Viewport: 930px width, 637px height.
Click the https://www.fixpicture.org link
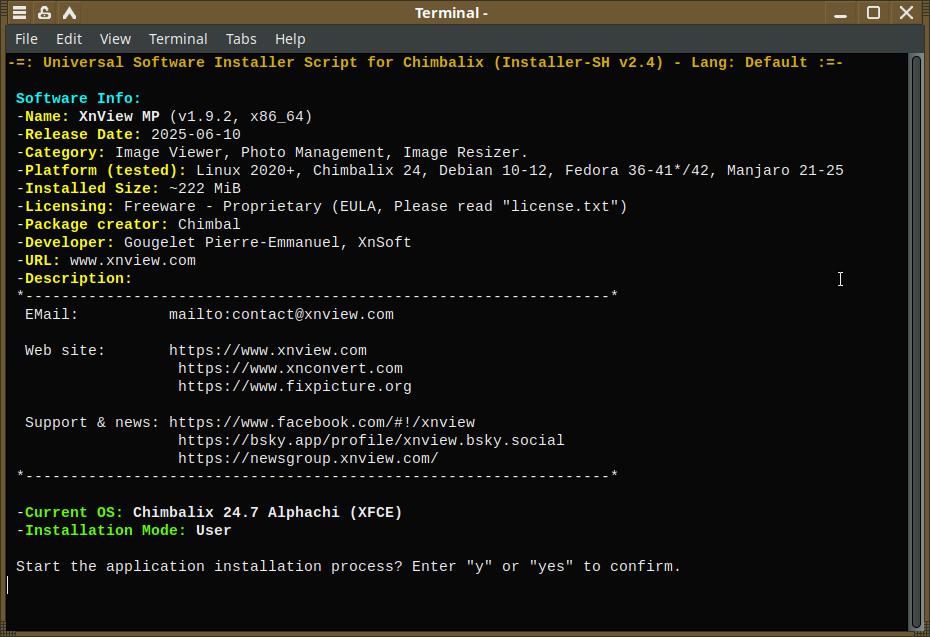coord(295,387)
